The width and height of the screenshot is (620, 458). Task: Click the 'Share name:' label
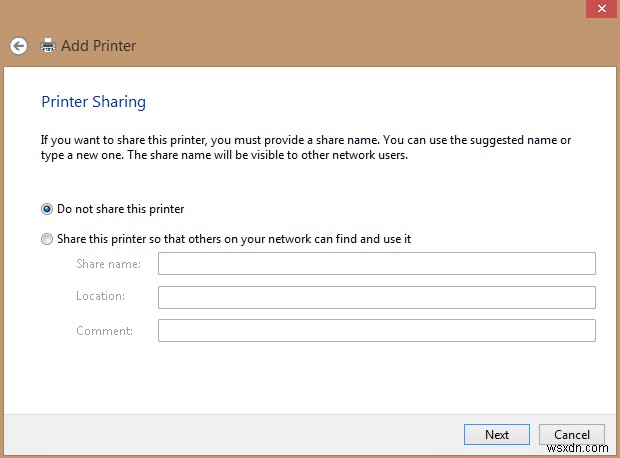(108, 264)
